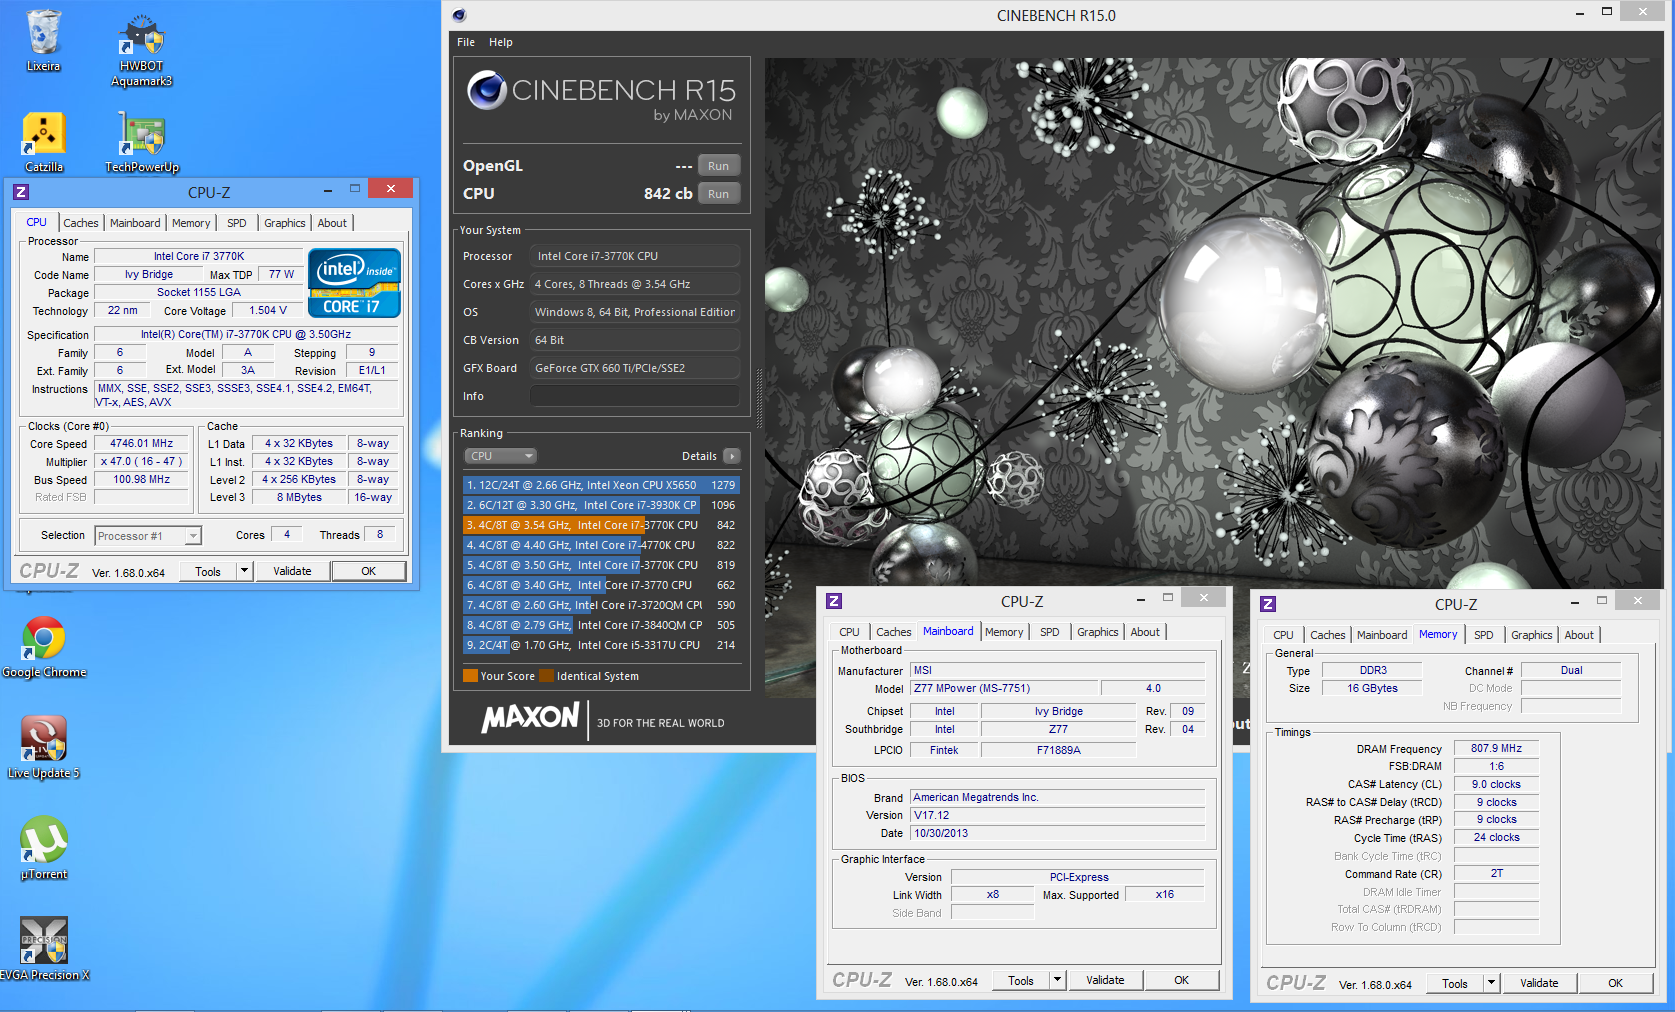
Task: Click the Core Voltage 1.504 V value
Action: (267, 310)
